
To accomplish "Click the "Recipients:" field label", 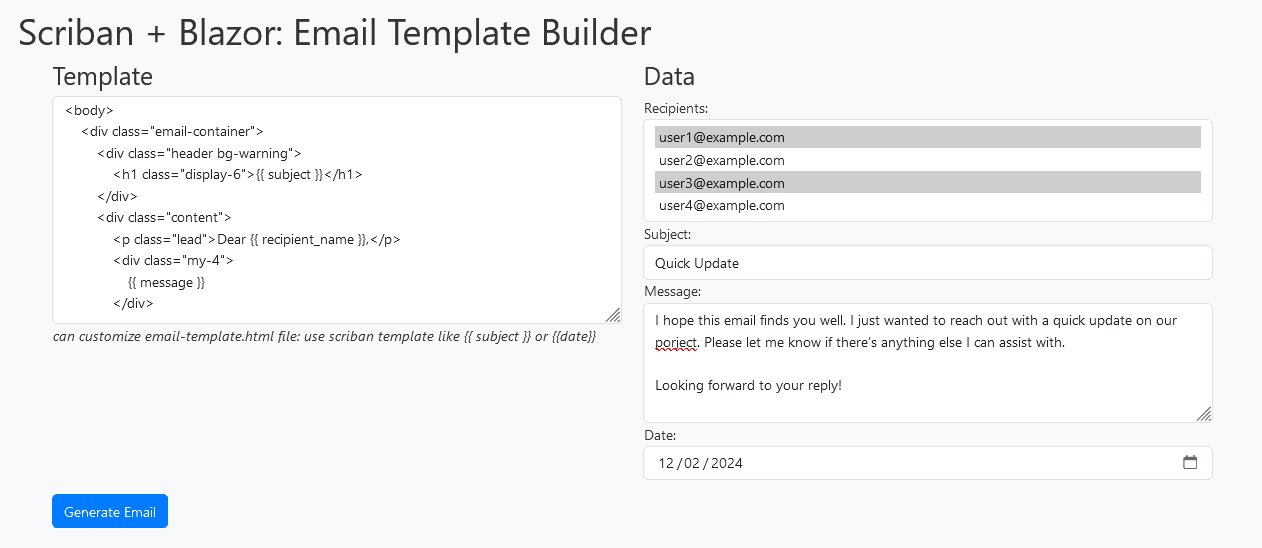I will tap(678, 108).
